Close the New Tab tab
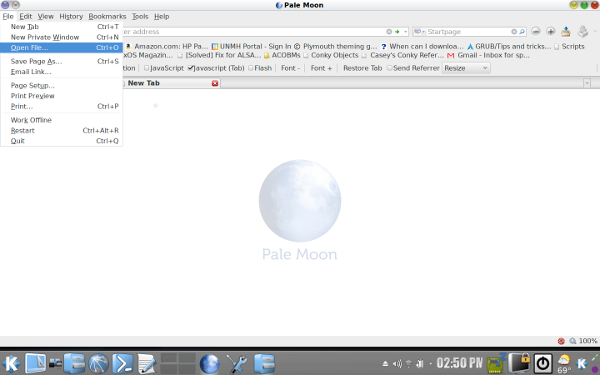Image resolution: width=600 pixels, height=375 pixels. click(215, 83)
